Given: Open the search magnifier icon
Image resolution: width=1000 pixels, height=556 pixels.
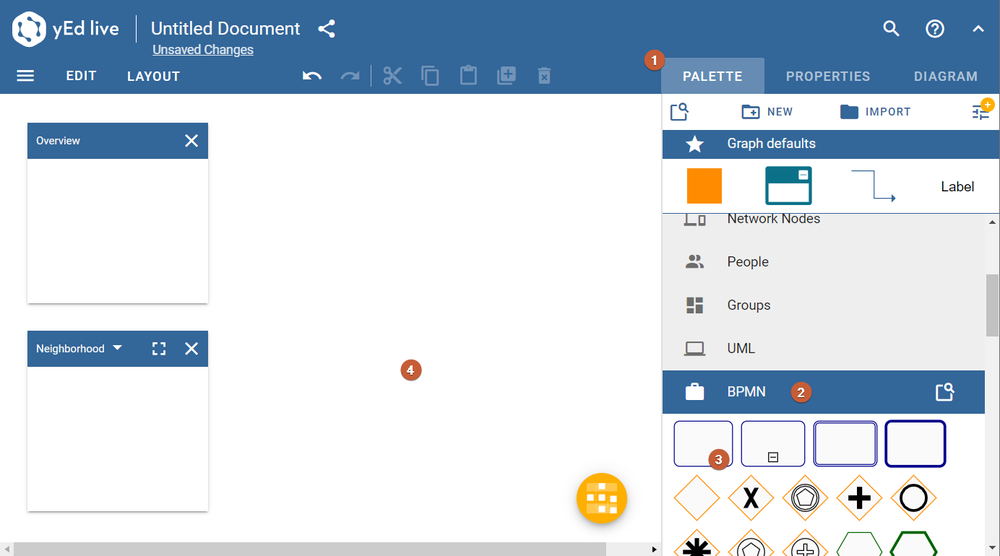Looking at the screenshot, I should [x=891, y=29].
